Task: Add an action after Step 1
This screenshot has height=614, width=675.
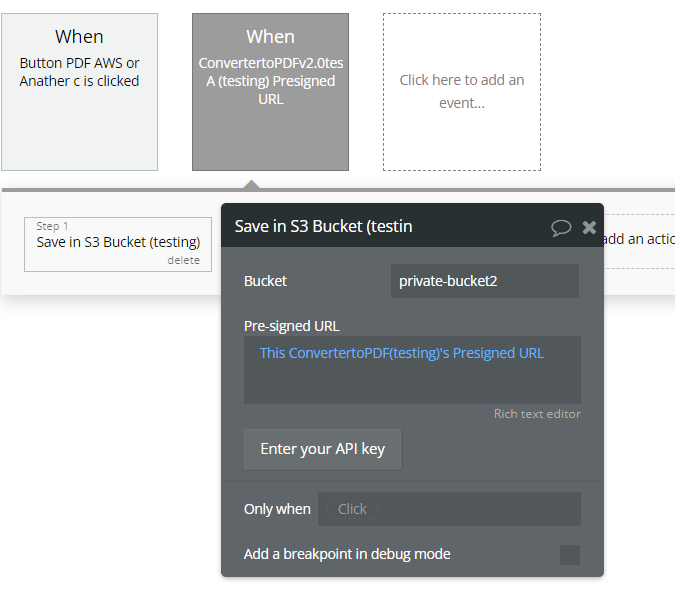Action: pos(639,239)
